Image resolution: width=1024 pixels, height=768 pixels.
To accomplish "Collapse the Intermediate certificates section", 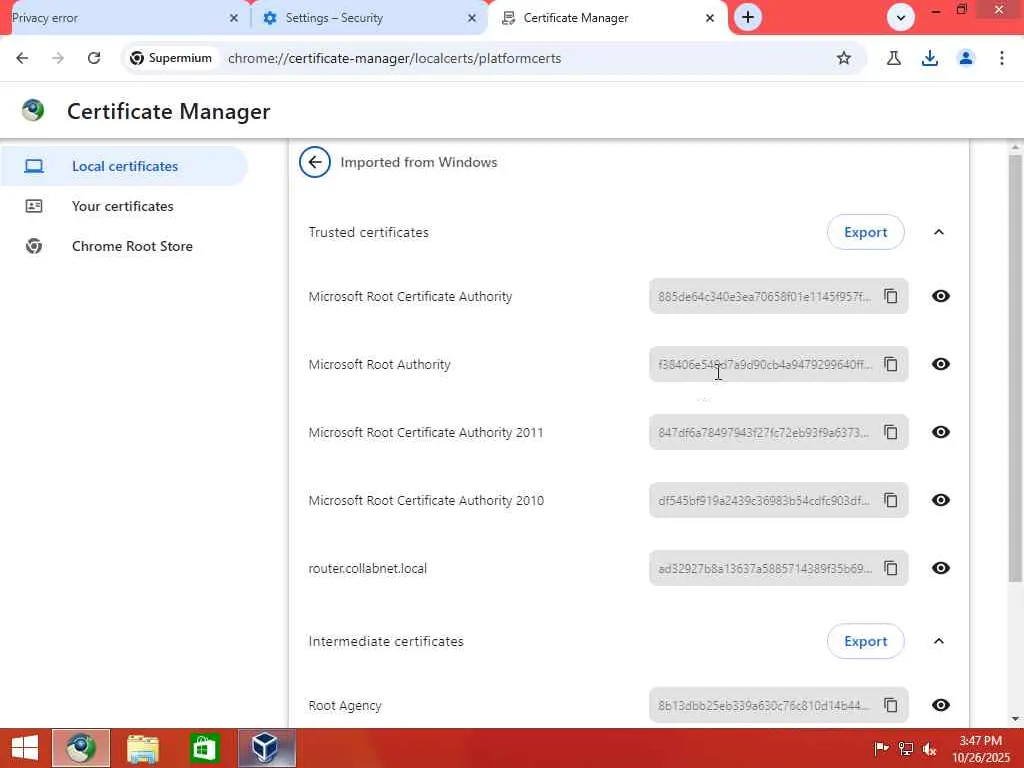I will tap(939, 641).
